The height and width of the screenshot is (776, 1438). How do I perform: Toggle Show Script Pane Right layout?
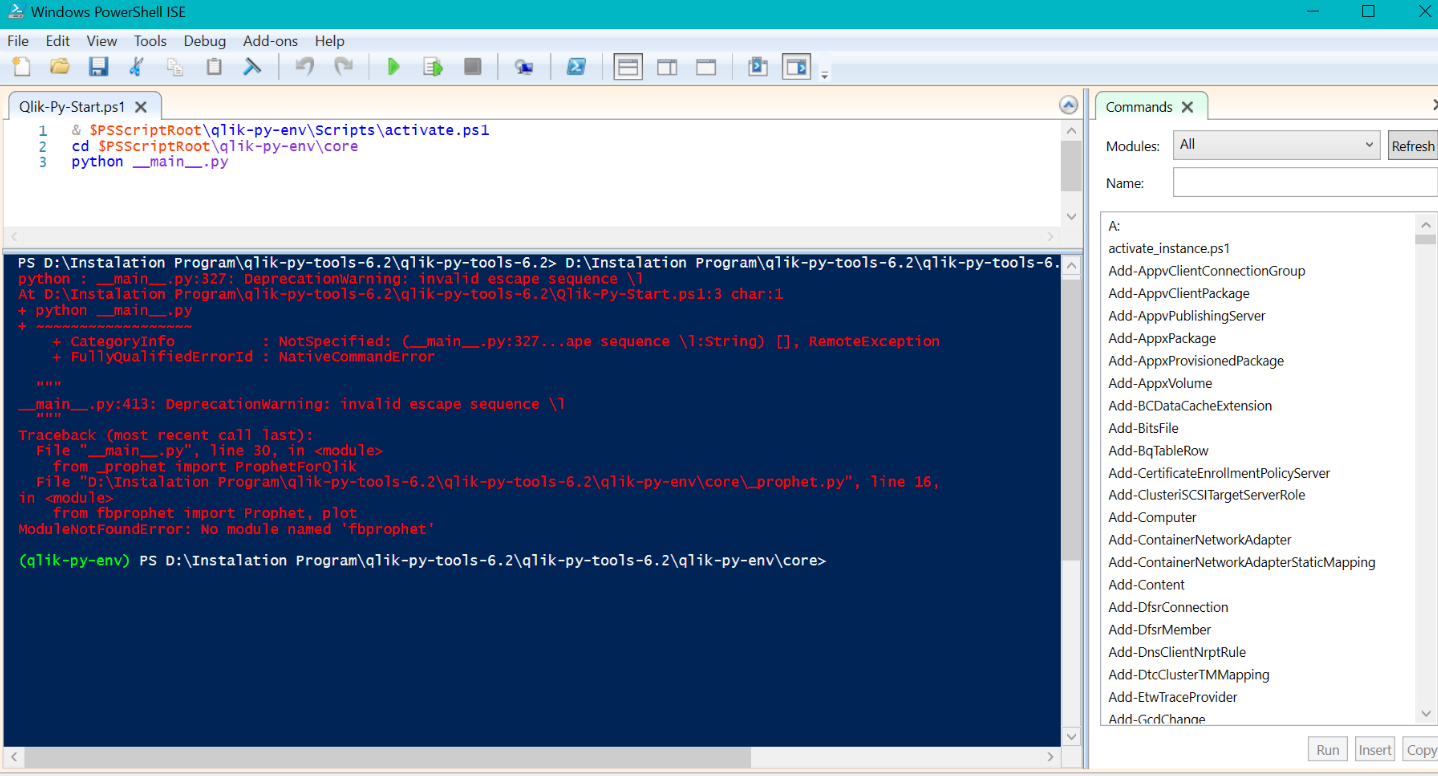(x=667, y=66)
